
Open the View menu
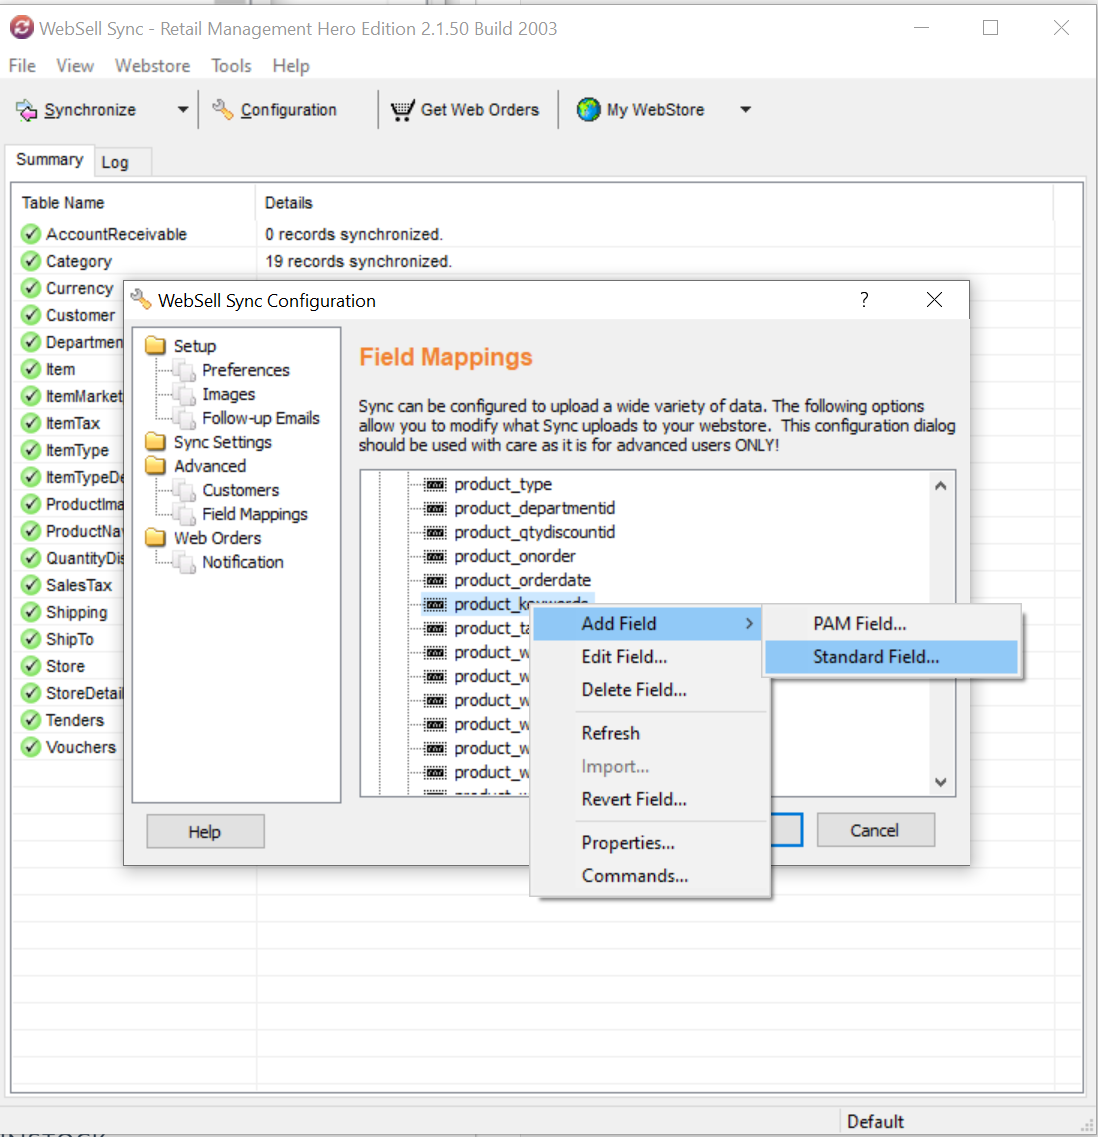[75, 65]
